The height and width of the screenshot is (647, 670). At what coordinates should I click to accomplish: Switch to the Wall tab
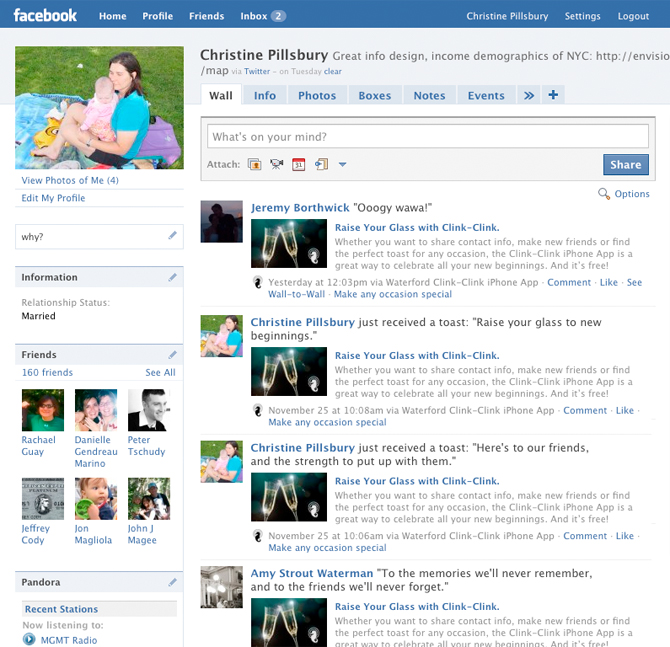point(221,95)
